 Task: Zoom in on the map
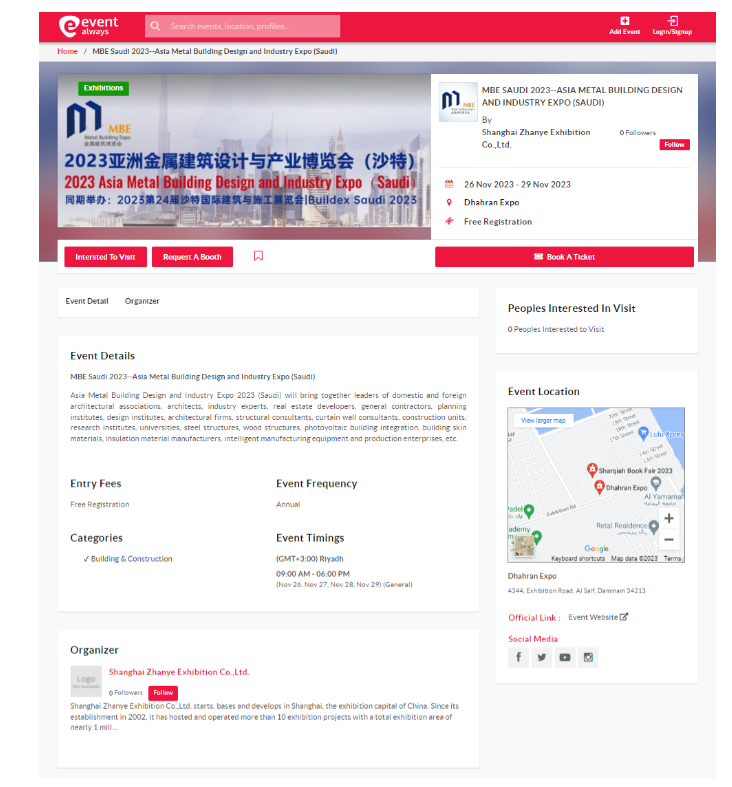coord(669,518)
